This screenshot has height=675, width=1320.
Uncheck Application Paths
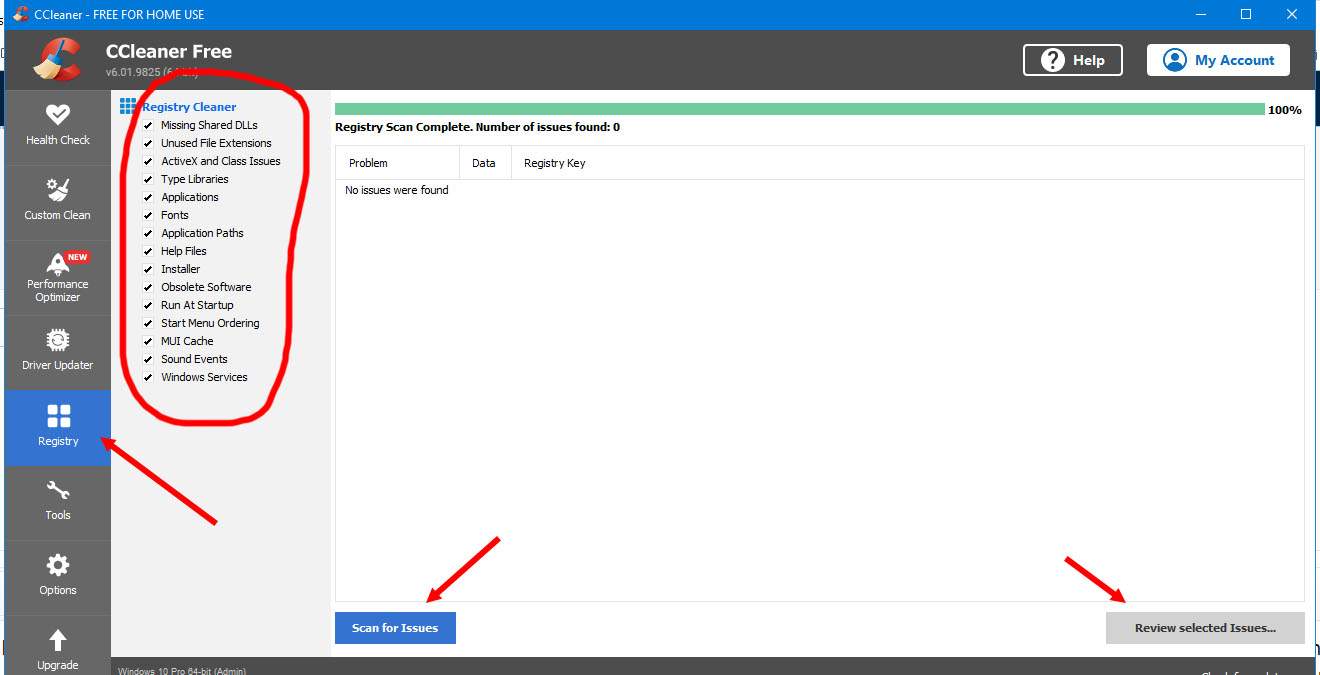click(x=148, y=233)
